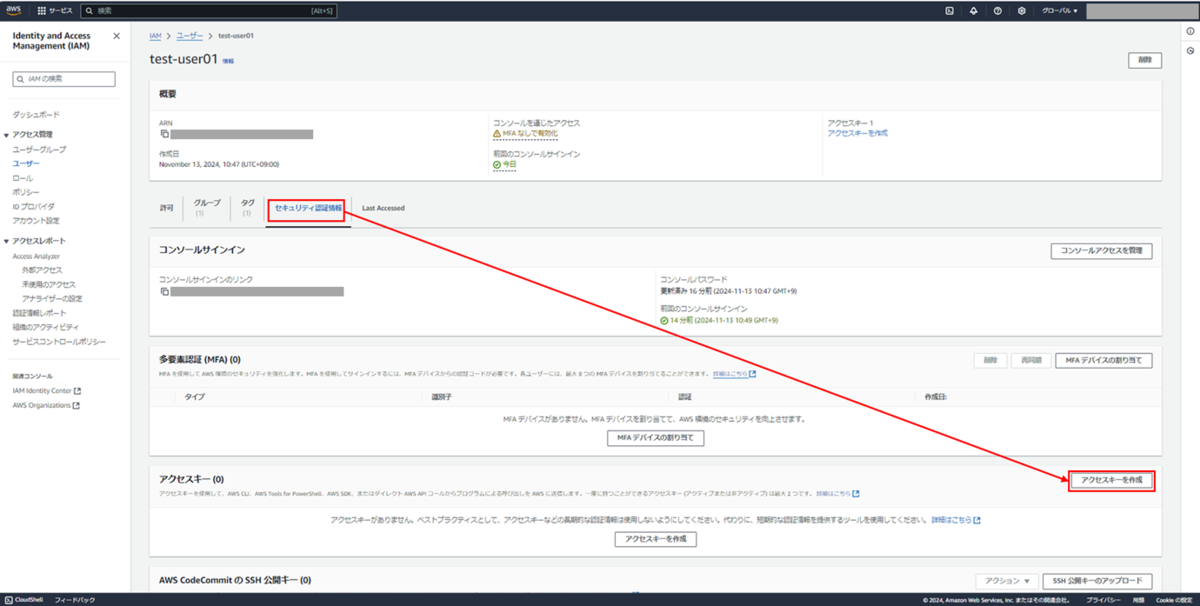Click SSH 公開キーのアップロード button
The width and height of the screenshot is (1200, 606).
tap(1097, 581)
